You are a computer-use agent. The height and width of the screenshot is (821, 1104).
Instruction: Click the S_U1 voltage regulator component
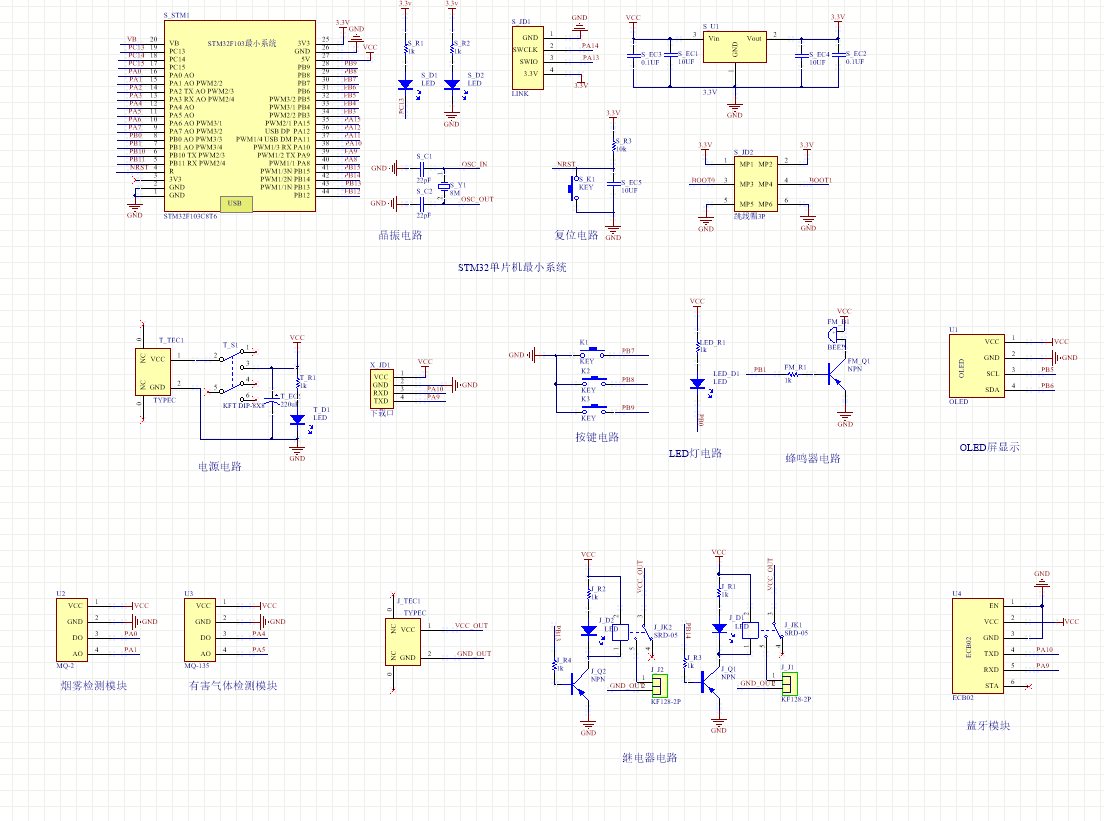[x=734, y=47]
